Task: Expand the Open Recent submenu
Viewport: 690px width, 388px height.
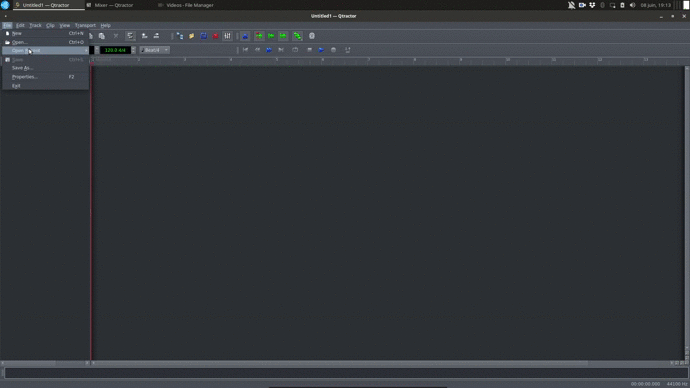Action: 45,51
